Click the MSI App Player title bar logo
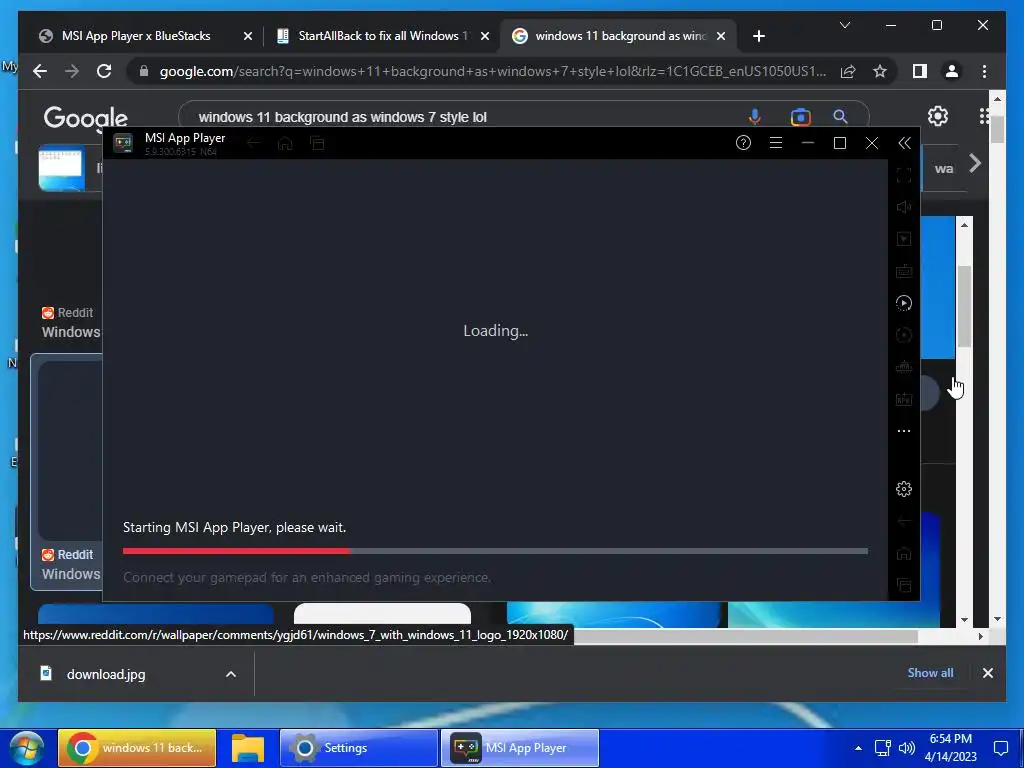The width and height of the screenshot is (1024, 768). 123,143
